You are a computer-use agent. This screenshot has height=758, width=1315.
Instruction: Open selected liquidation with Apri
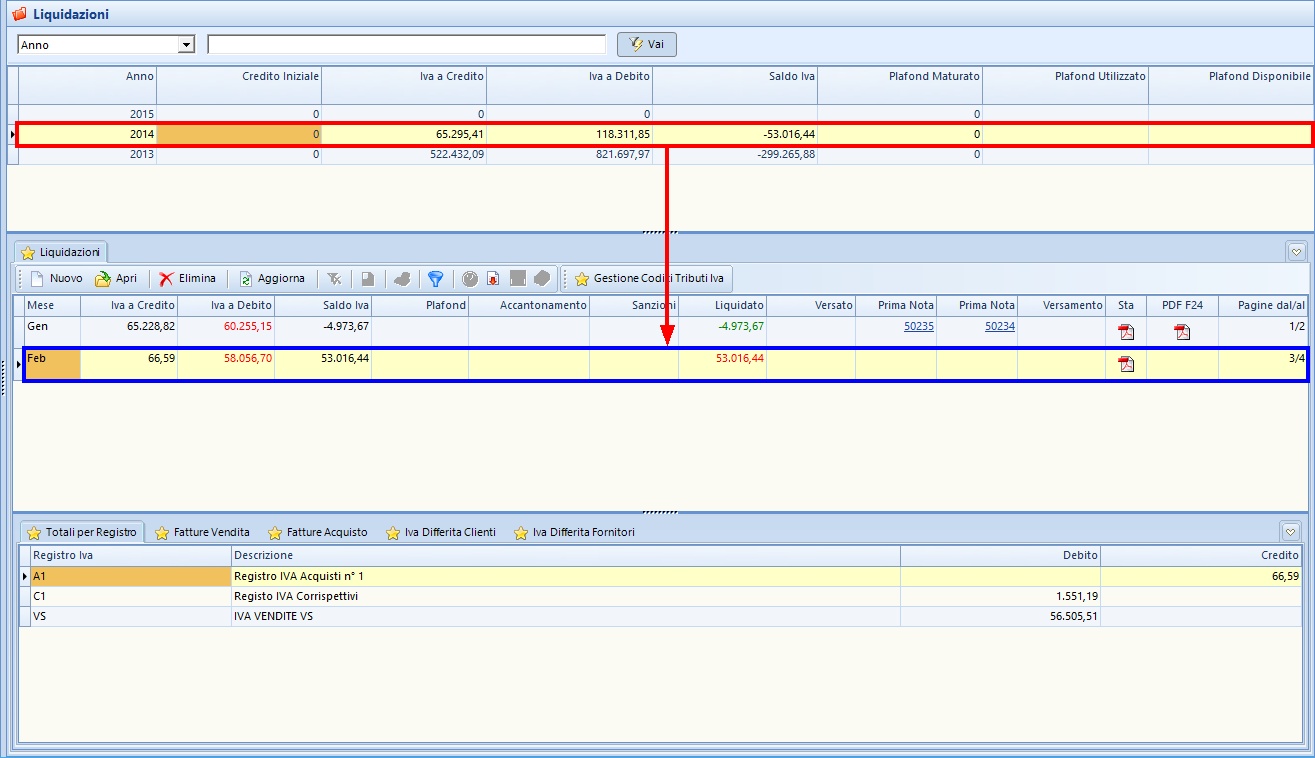pyautogui.click(x=116, y=279)
